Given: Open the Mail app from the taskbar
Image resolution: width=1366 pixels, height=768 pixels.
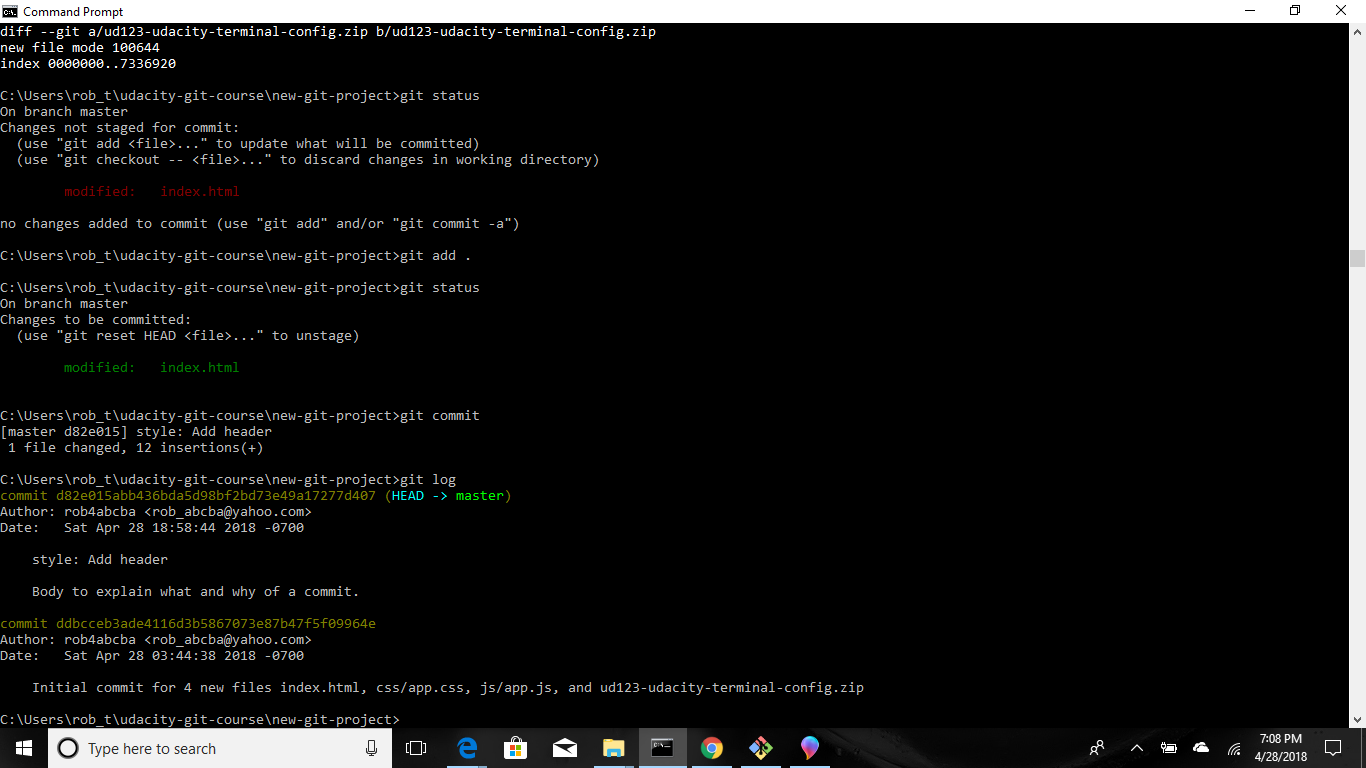Looking at the screenshot, I should [x=565, y=747].
